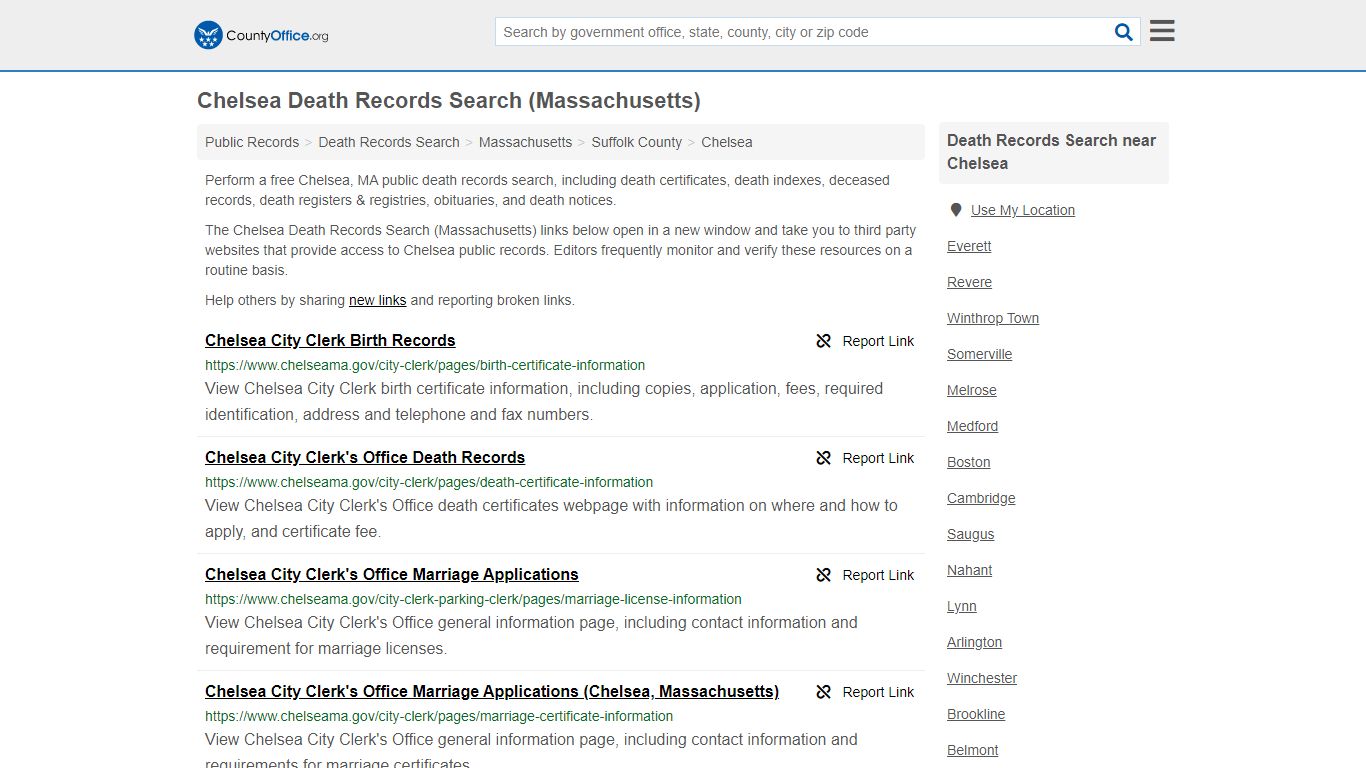Select Cambridge in nearby list
This screenshot has height=768, width=1366.
pyautogui.click(x=981, y=498)
